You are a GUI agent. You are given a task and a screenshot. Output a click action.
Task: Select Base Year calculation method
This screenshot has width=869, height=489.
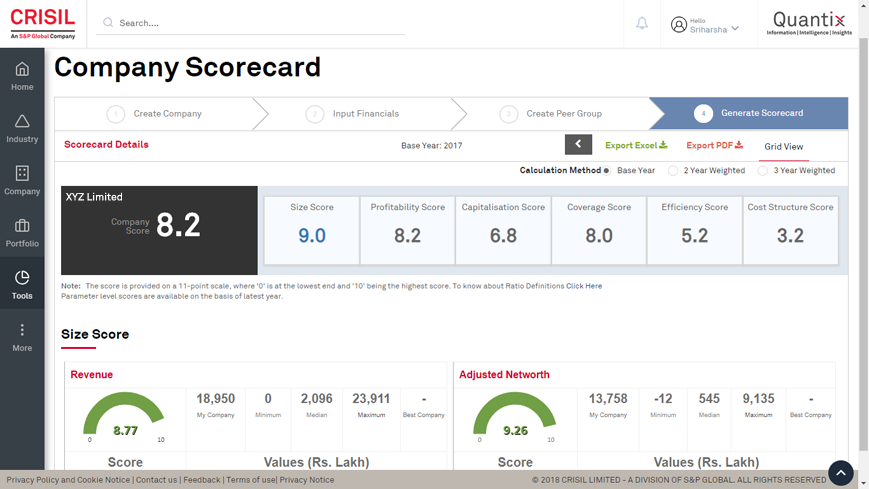pos(607,171)
